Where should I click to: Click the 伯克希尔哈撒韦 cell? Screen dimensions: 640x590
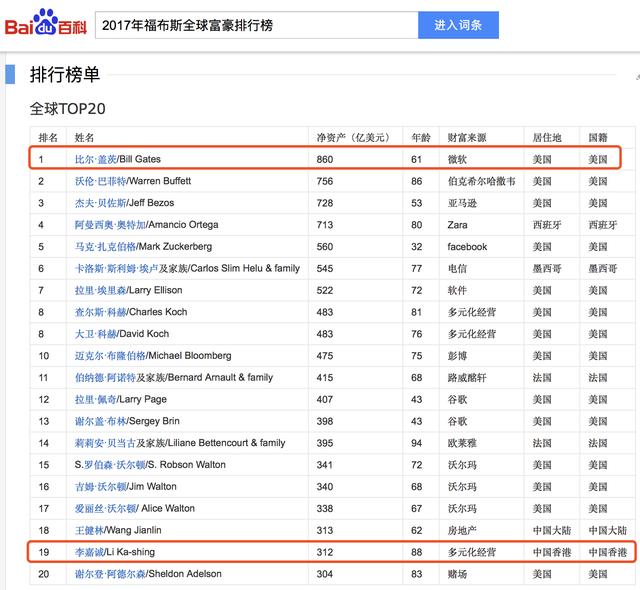[x=481, y=181]
